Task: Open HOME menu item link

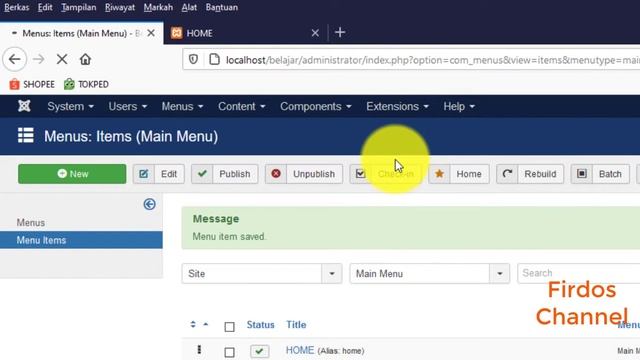Action: click(300, 350)
